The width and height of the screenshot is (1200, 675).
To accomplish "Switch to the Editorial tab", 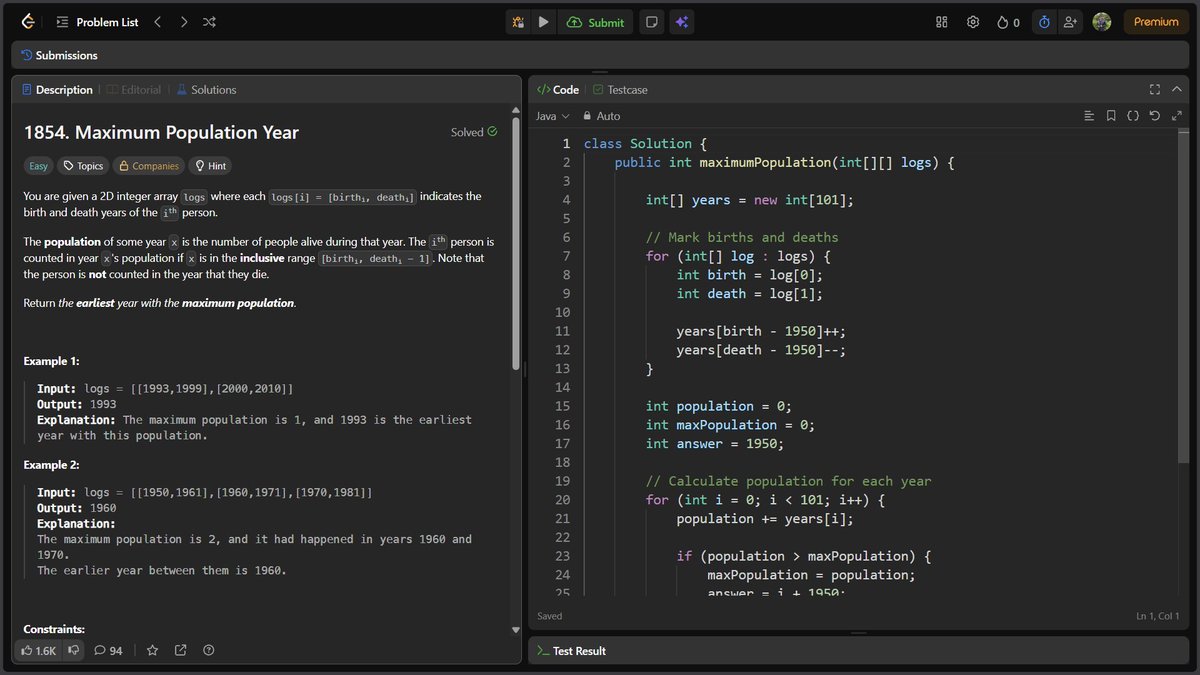I will [x=133, y=89].
